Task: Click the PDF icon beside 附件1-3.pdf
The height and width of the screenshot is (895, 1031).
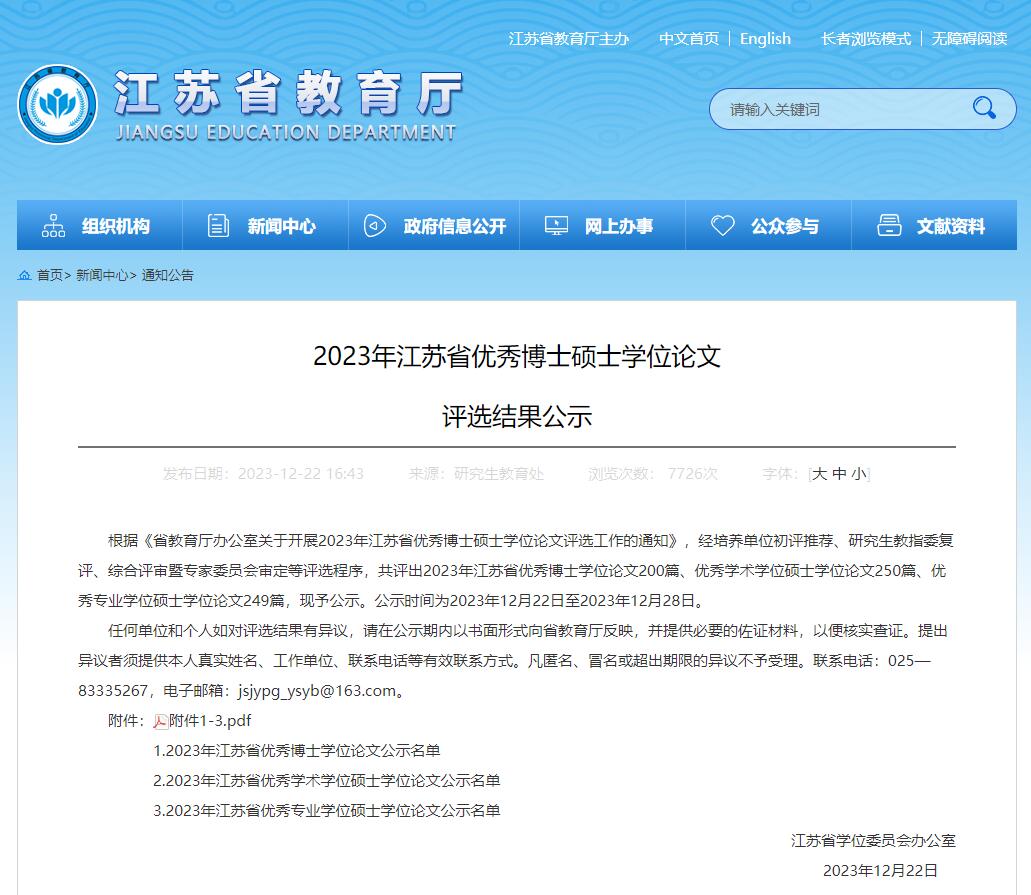Action: pyautogui.click(x=160, y=721)
